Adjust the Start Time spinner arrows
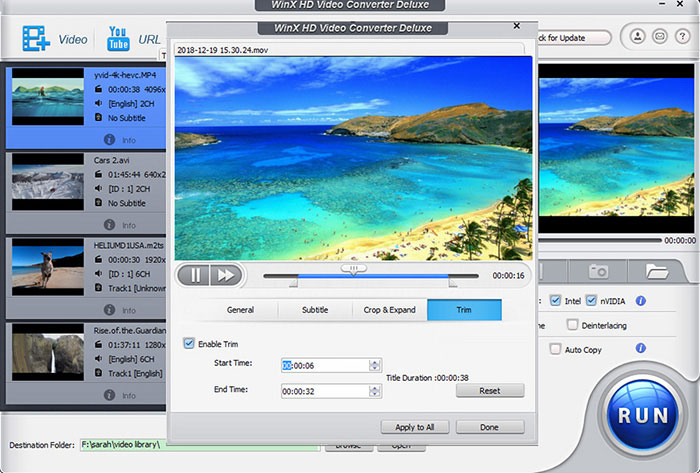Viewport: 700px width, 473px height. point(375,365)
